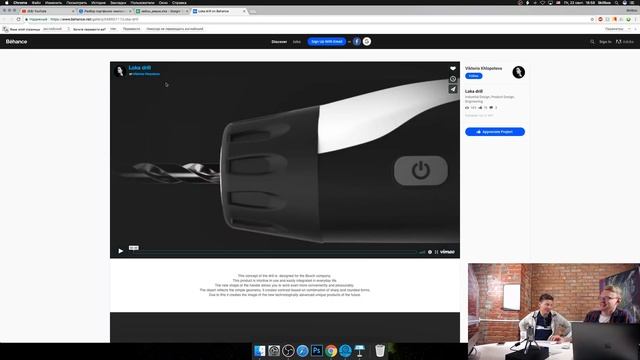Image resolution: width=640 pixels, height=360 pixels.
Task: Close the translation bar
Action: pos(636,29)
